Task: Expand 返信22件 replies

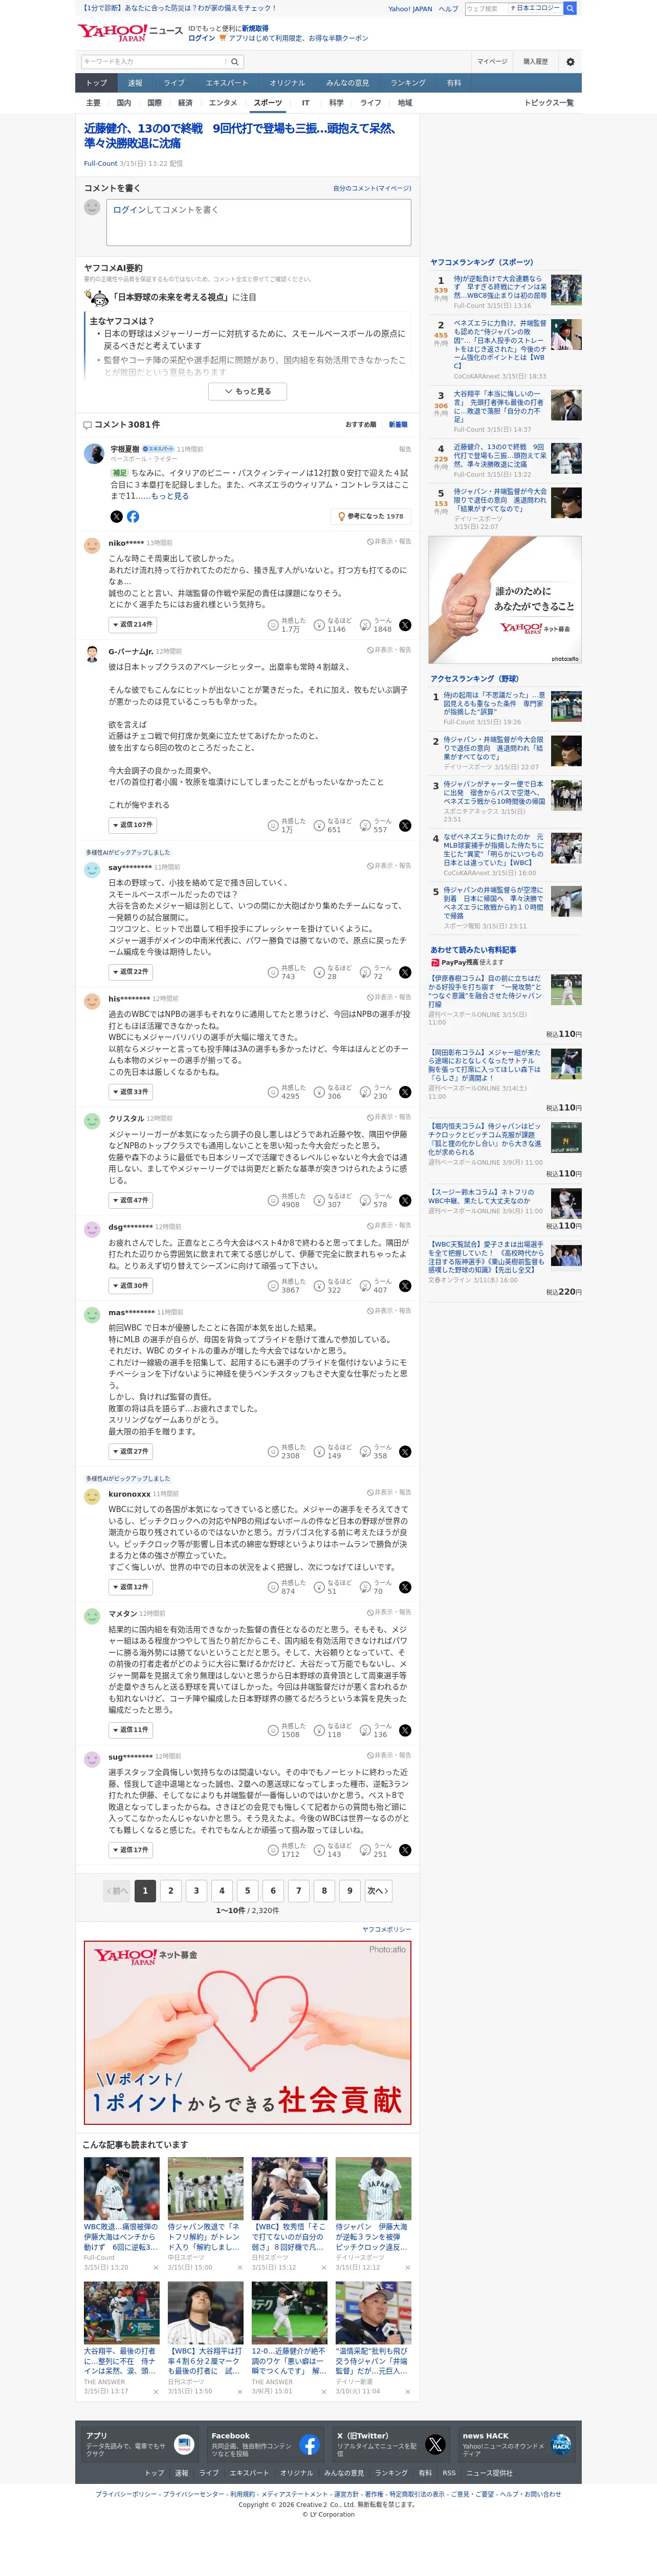Action: (130, 972)
